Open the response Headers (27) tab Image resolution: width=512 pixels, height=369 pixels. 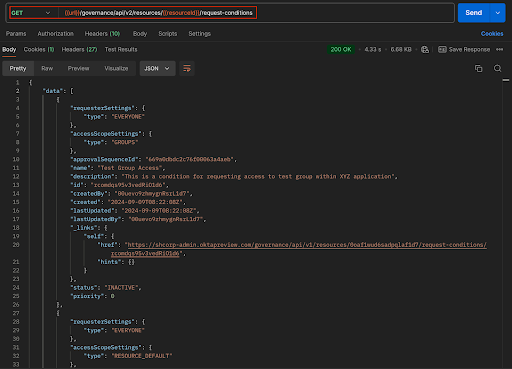[x=79, y=49]
